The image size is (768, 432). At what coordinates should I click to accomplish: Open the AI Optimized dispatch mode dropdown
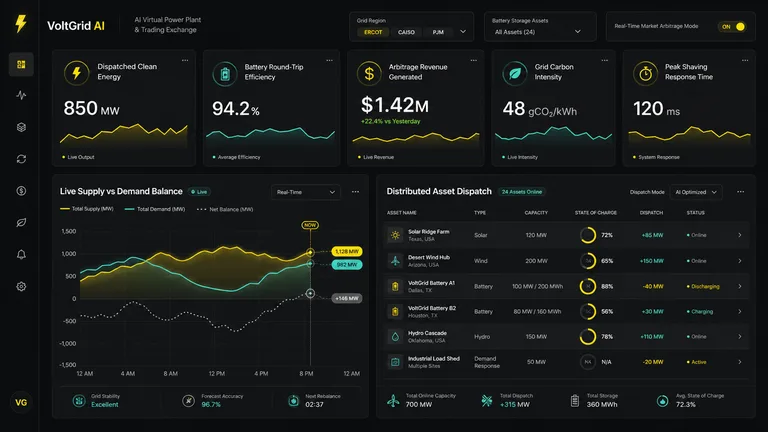point(696,192)
